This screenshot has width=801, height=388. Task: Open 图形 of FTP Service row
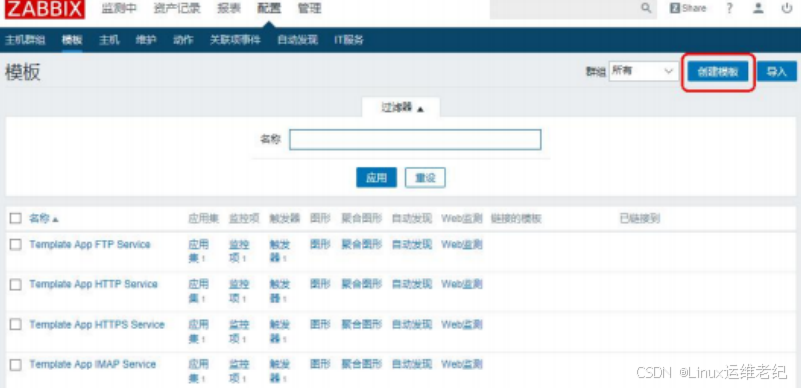pos(320,245)
